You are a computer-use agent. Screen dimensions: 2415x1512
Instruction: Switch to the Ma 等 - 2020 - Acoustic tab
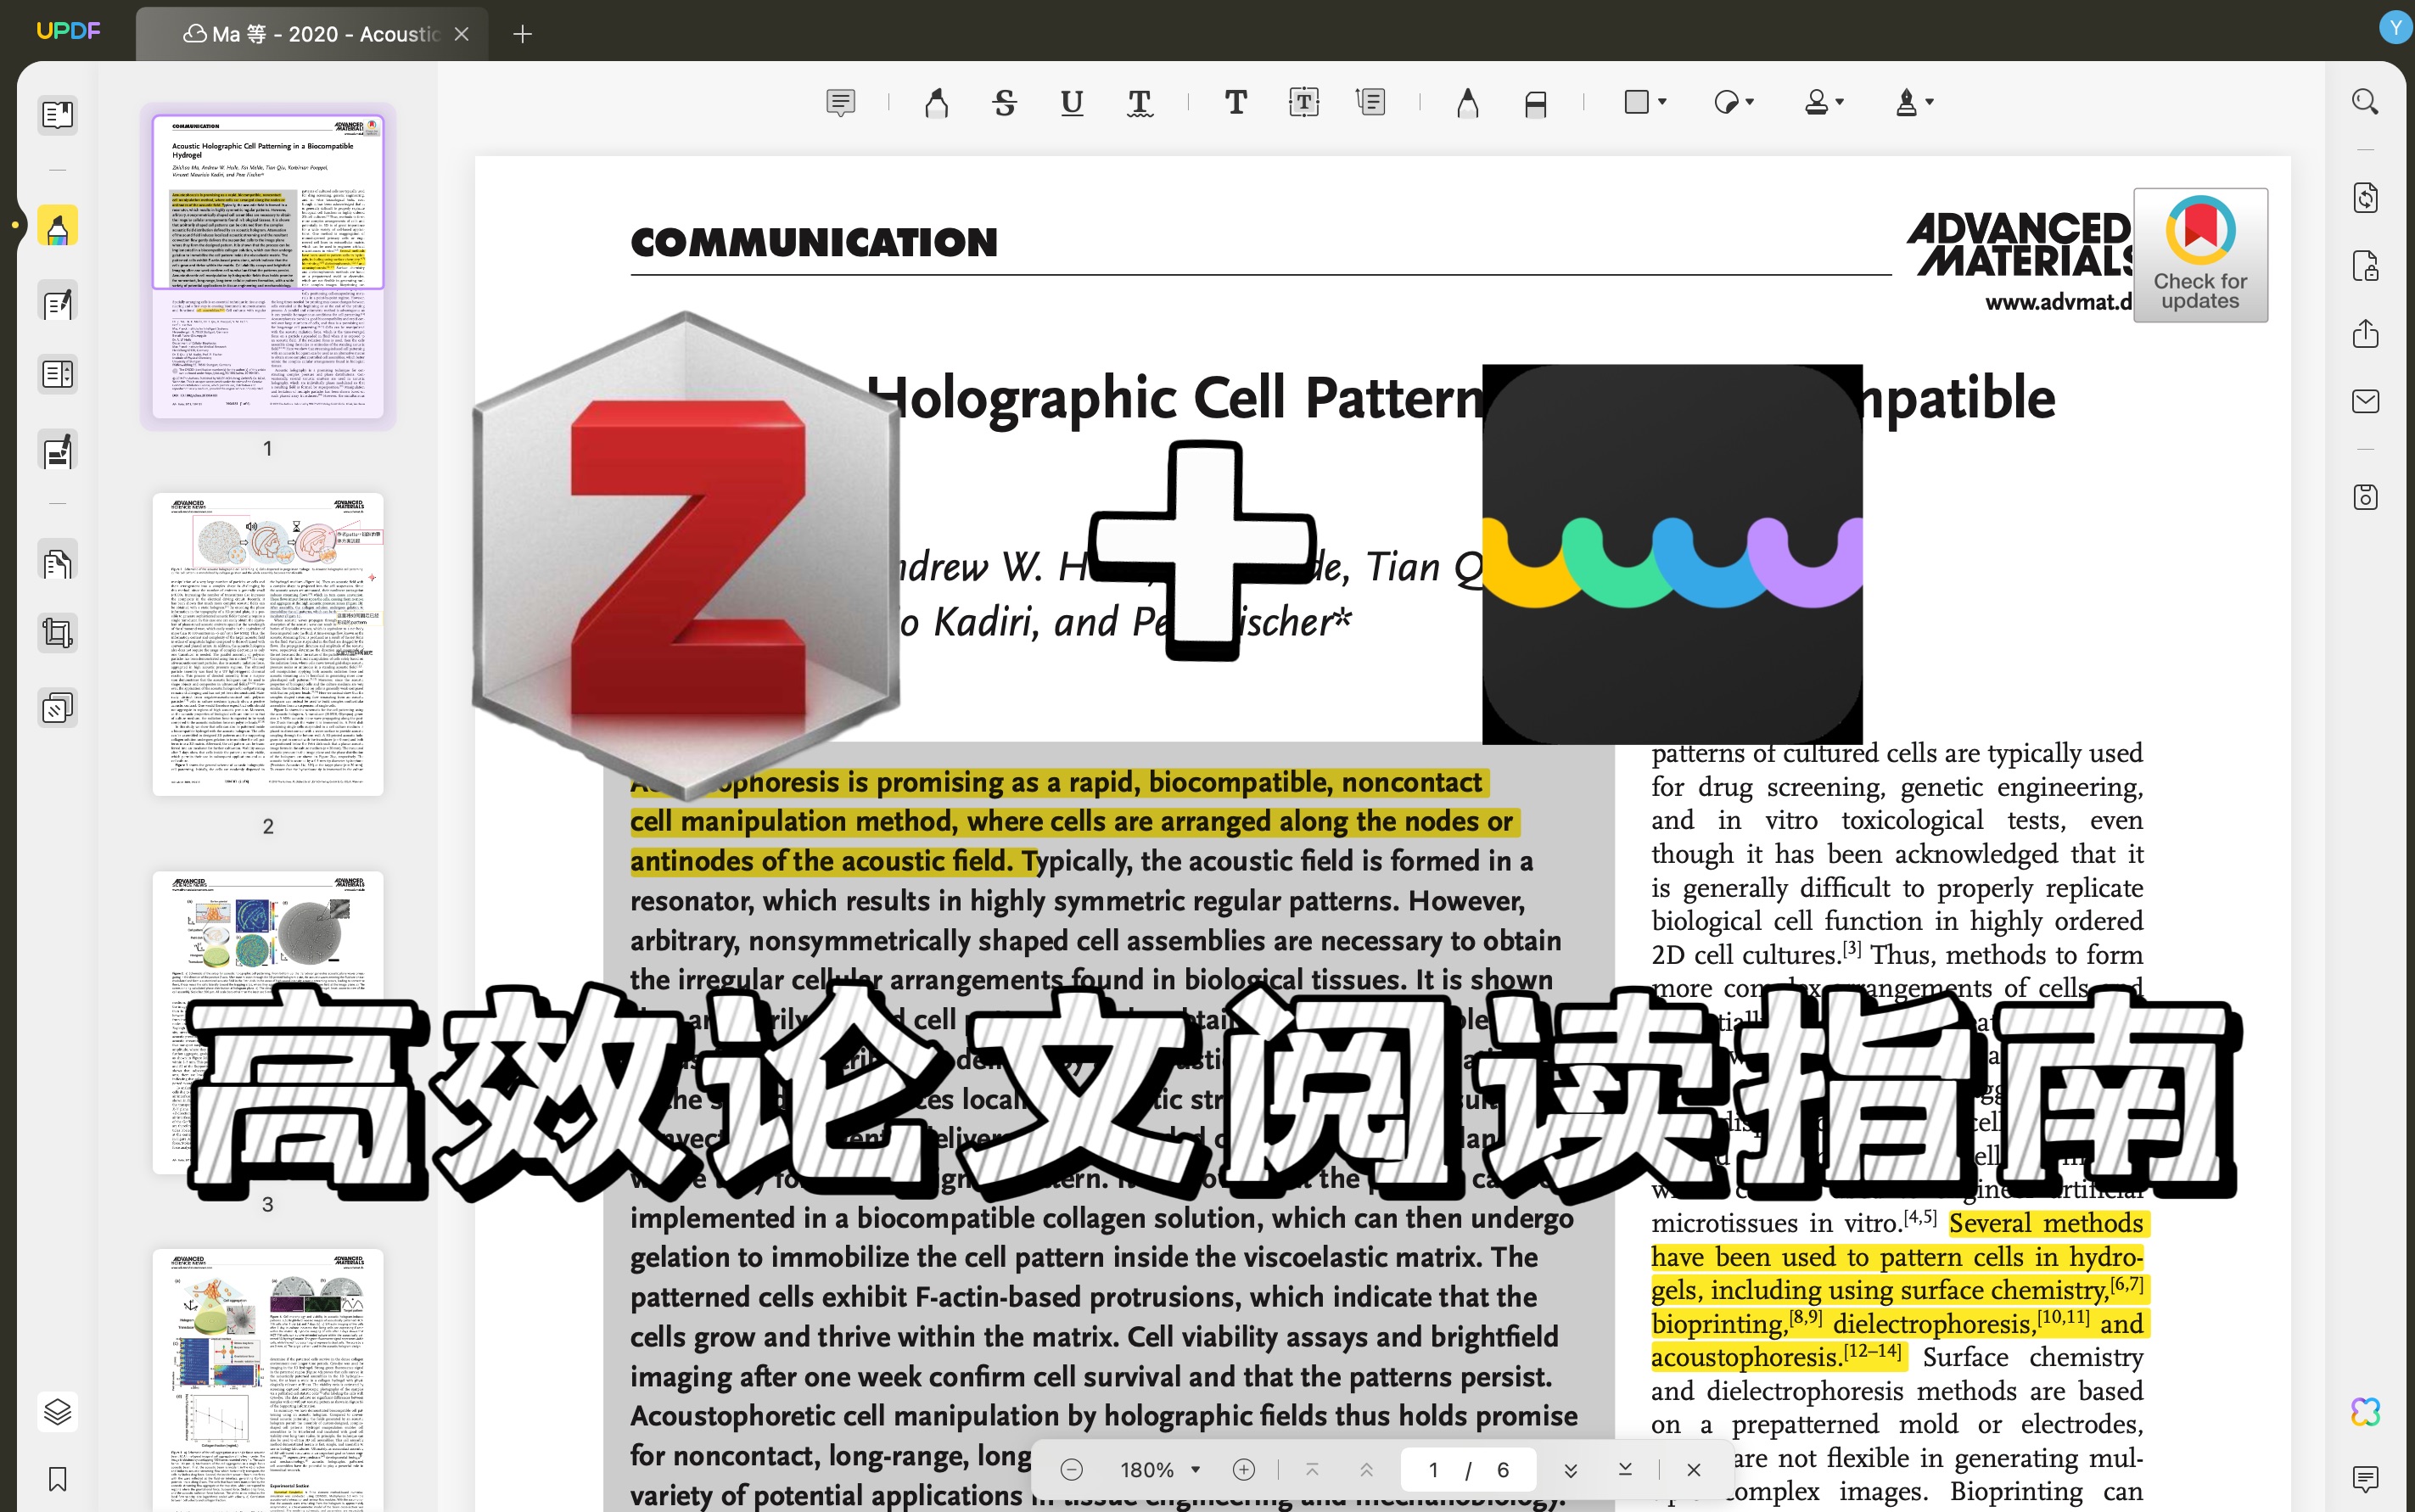pos(311,34)
